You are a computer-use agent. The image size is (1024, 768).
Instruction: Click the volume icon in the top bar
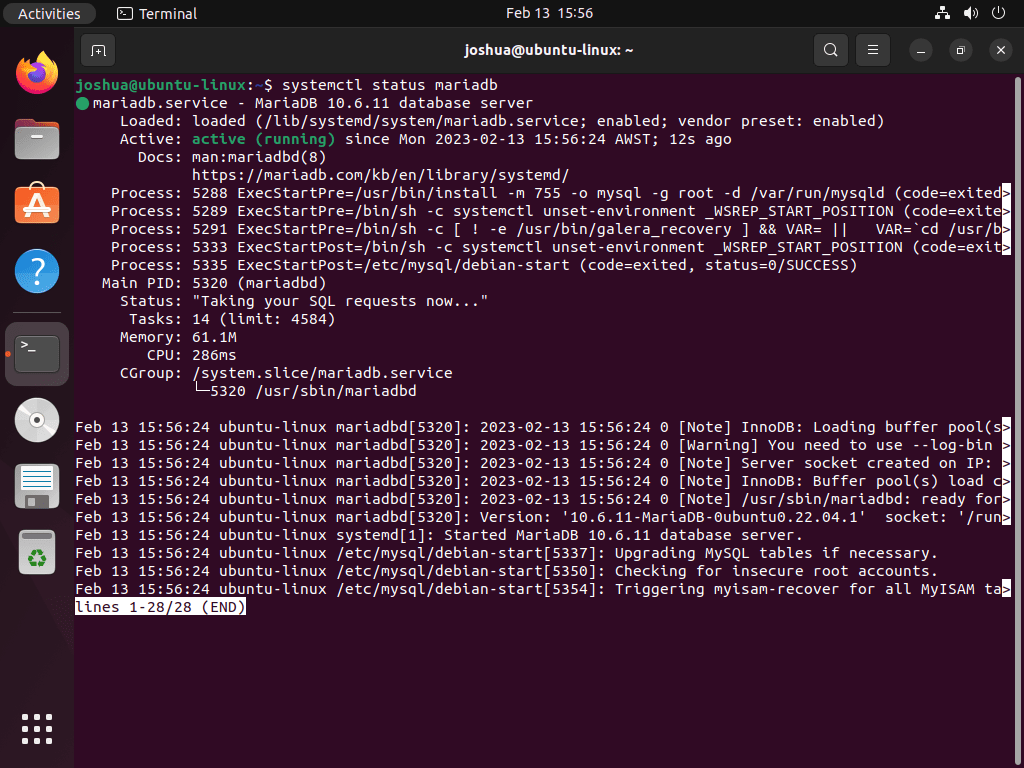[969, 13]
